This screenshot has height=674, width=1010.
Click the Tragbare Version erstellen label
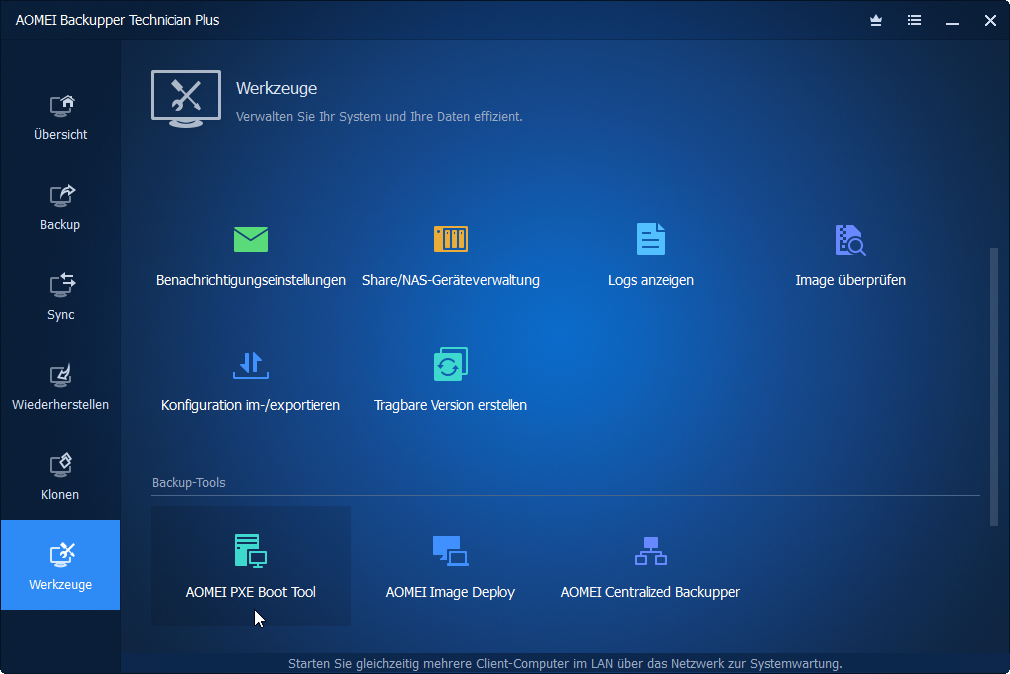coord(450,405)
